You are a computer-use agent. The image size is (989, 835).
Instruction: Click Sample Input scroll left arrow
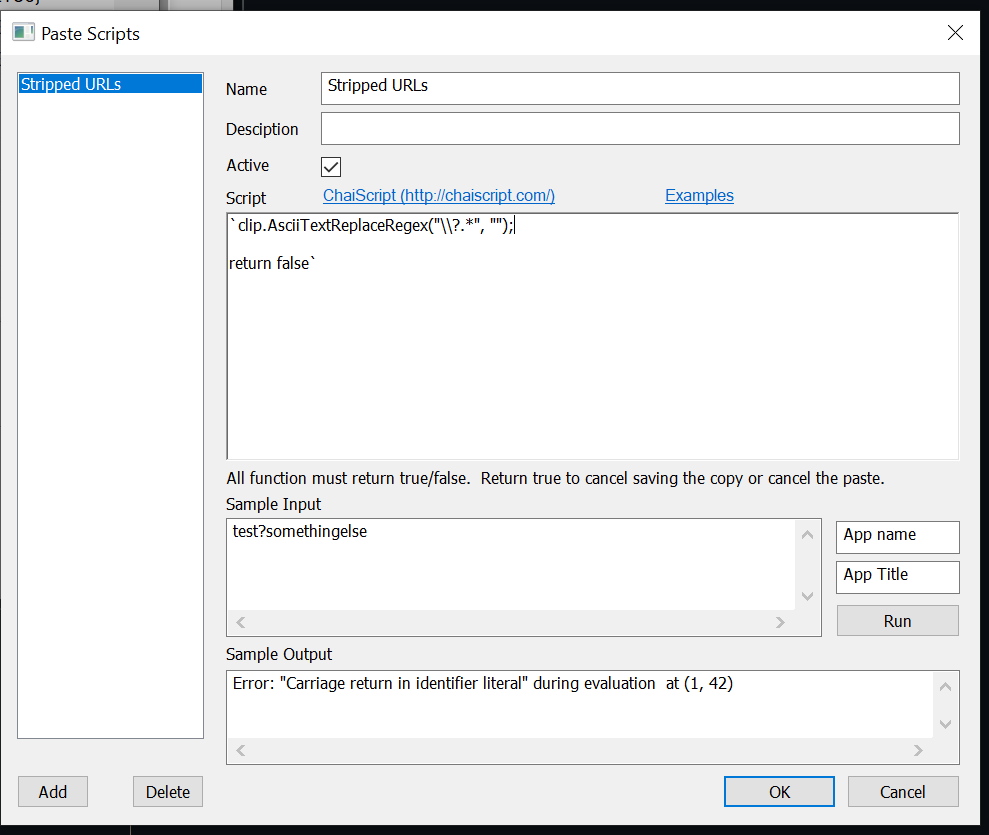(x=241, y=622)
